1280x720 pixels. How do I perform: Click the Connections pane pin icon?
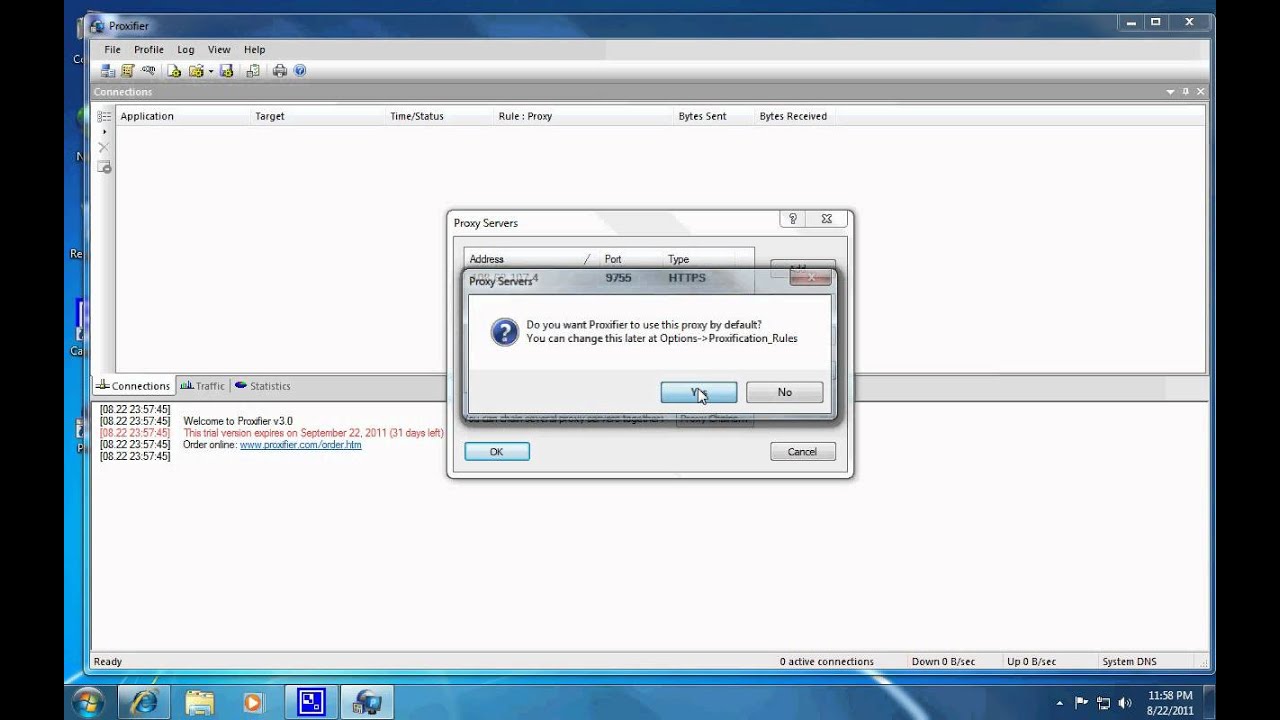pos(1186,92)
